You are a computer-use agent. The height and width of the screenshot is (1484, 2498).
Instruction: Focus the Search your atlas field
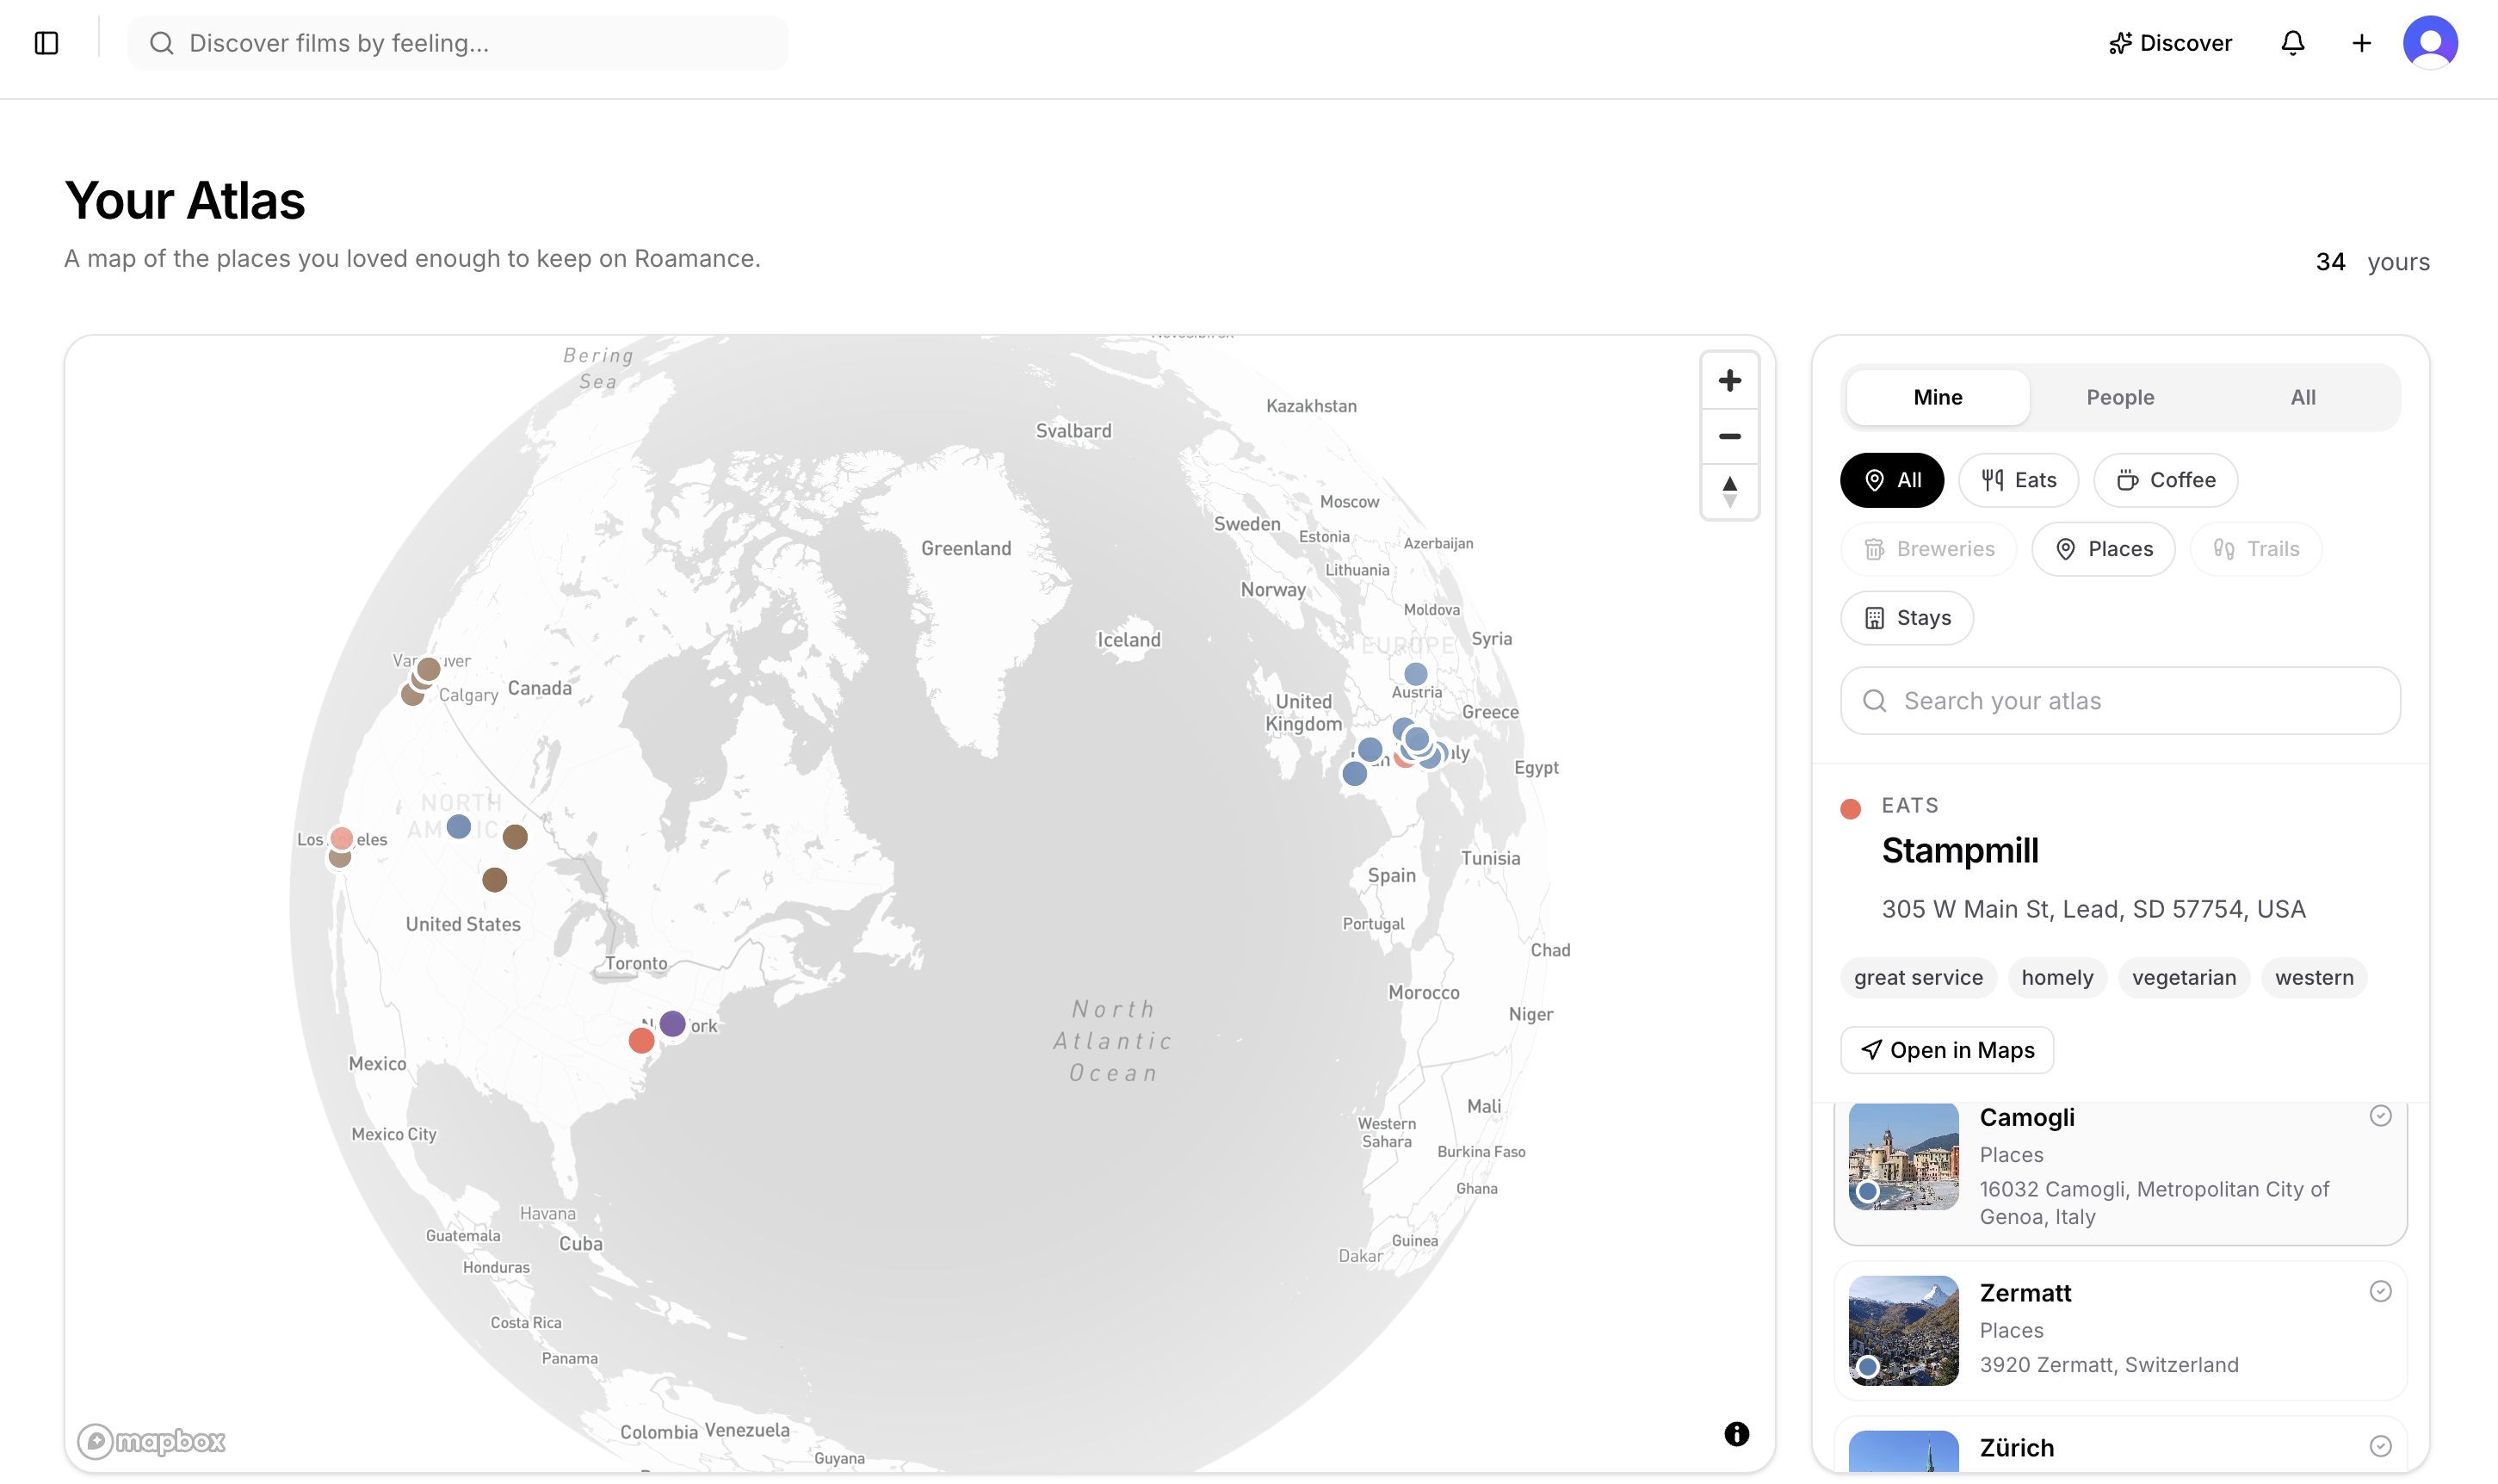pos(2119,701)
